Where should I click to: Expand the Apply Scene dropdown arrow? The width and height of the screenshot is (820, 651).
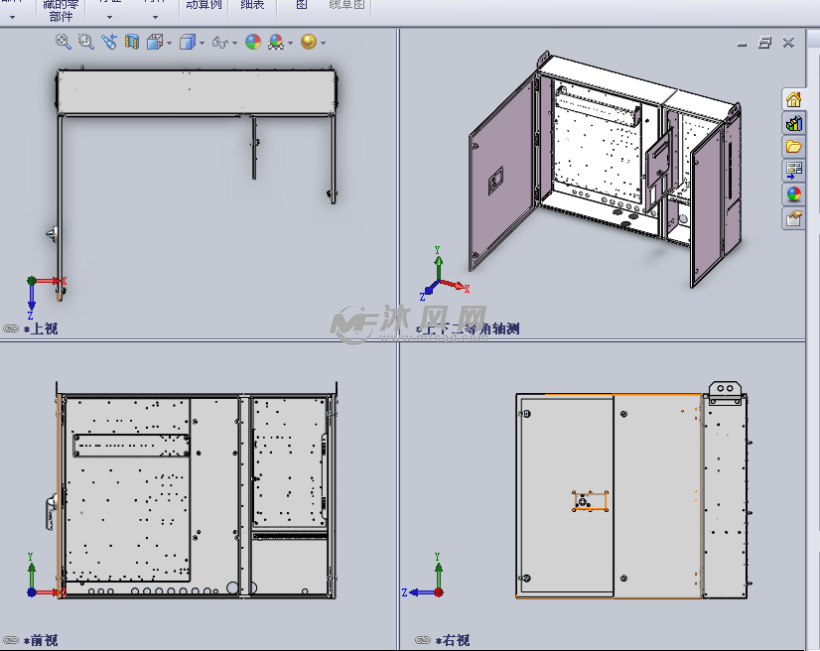(290, 43)
